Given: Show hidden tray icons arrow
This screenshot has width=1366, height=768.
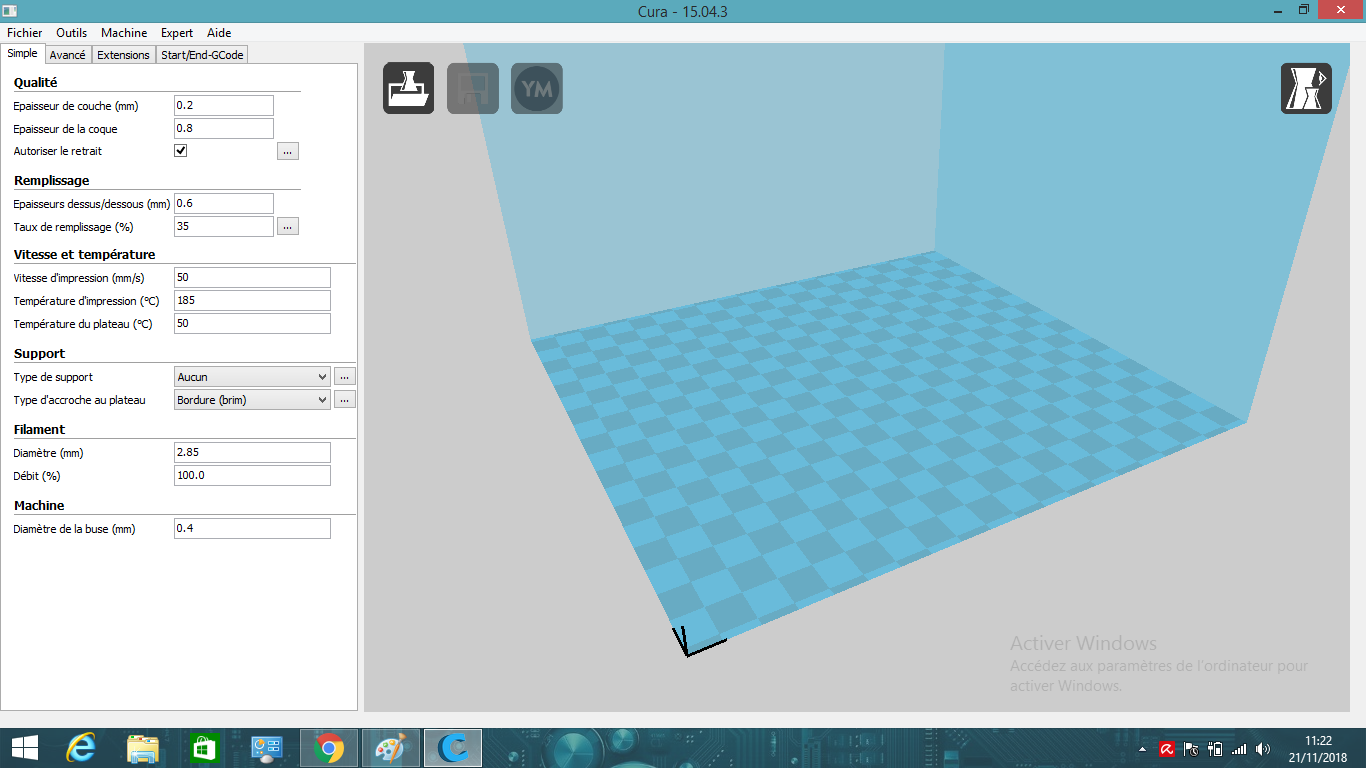Looking at the screenshot, I should 1142,748.
